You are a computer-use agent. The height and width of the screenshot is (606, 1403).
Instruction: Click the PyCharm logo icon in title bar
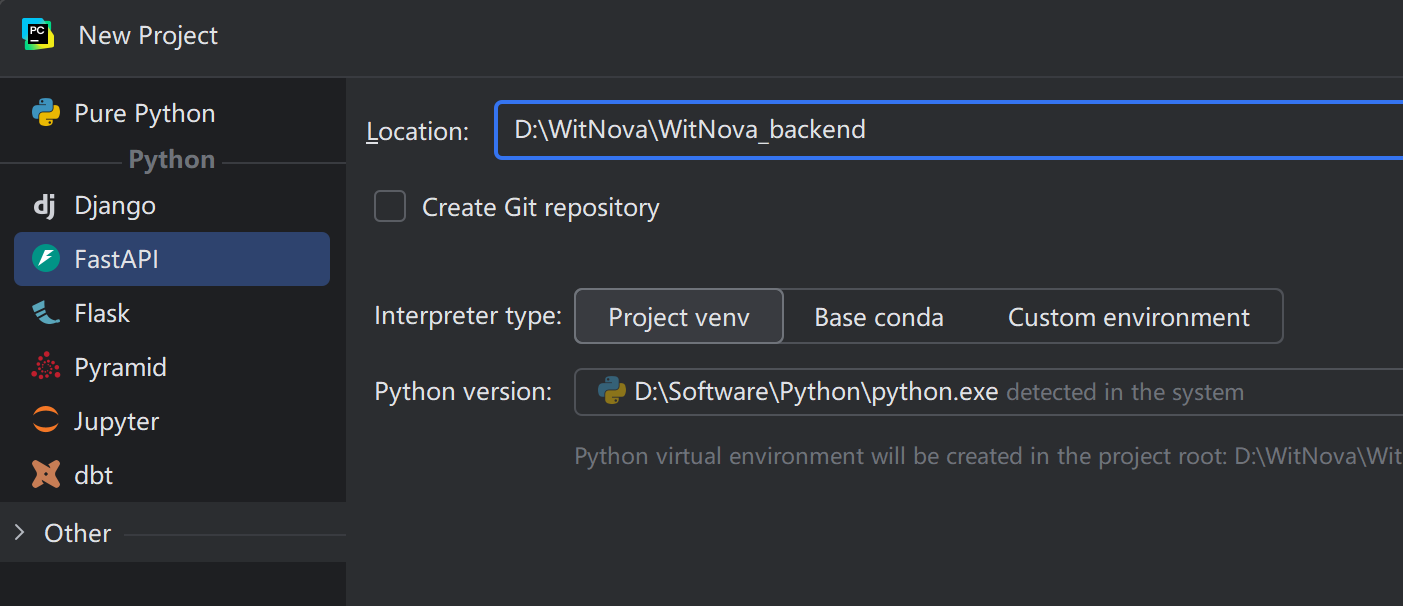click(x=38, y=34)
